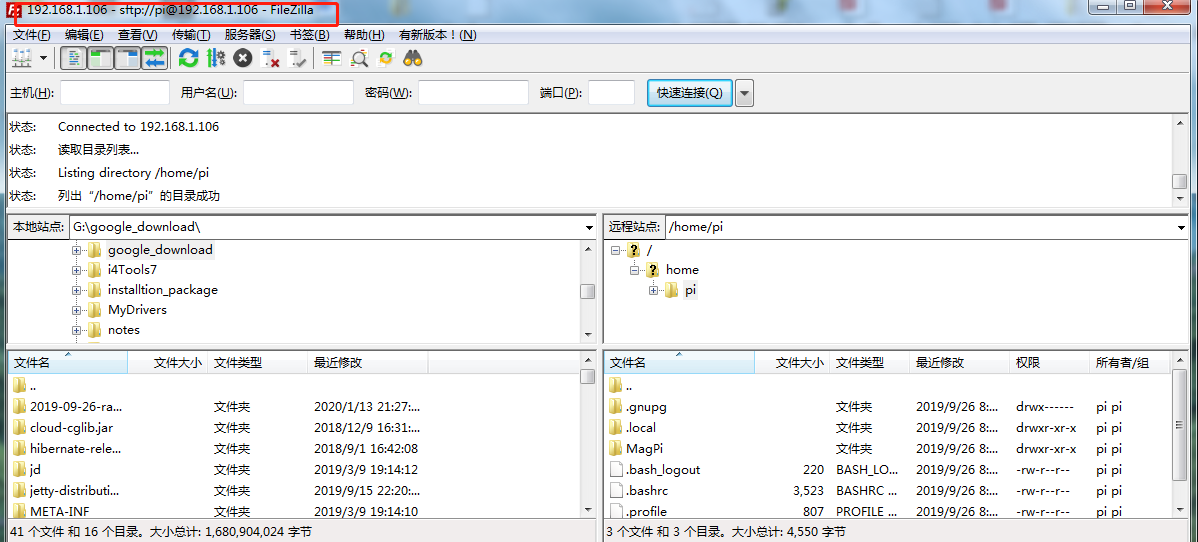The image size is (1198, 542).
Task: Toggle the remote directory tree display
Action: (127, 58)
